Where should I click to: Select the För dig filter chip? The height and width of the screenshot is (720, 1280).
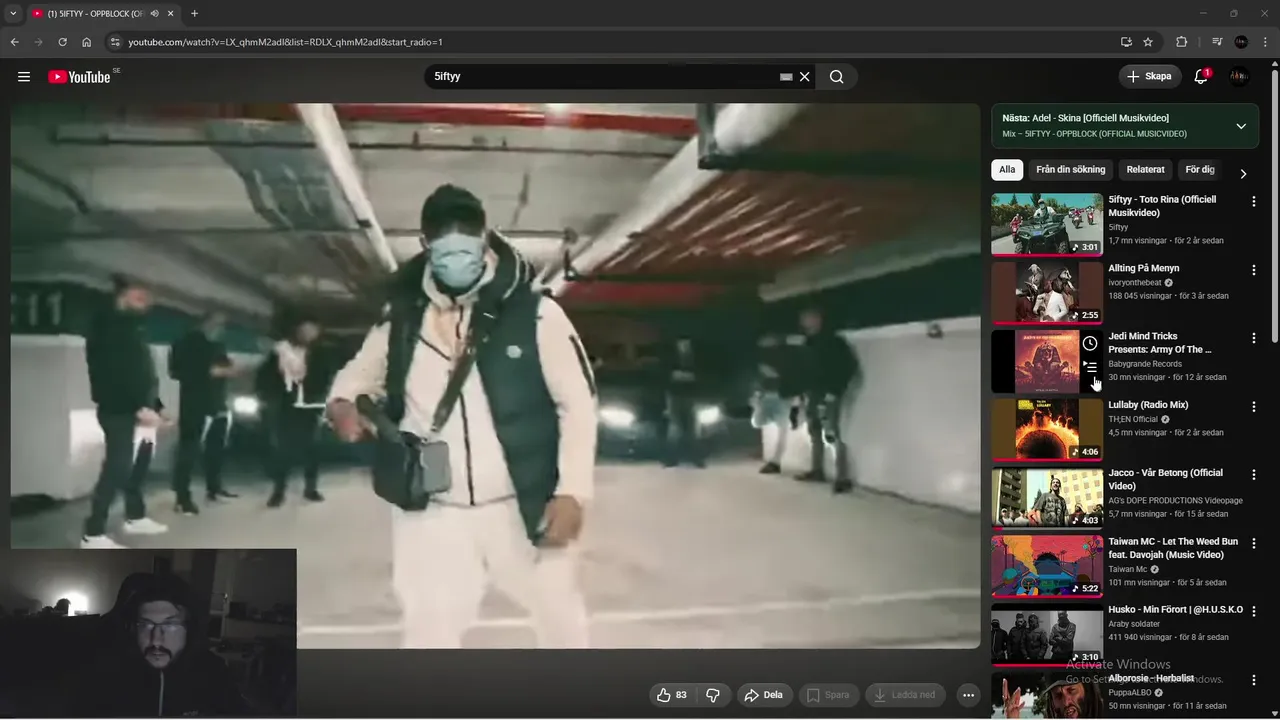tap(1199, 170)
